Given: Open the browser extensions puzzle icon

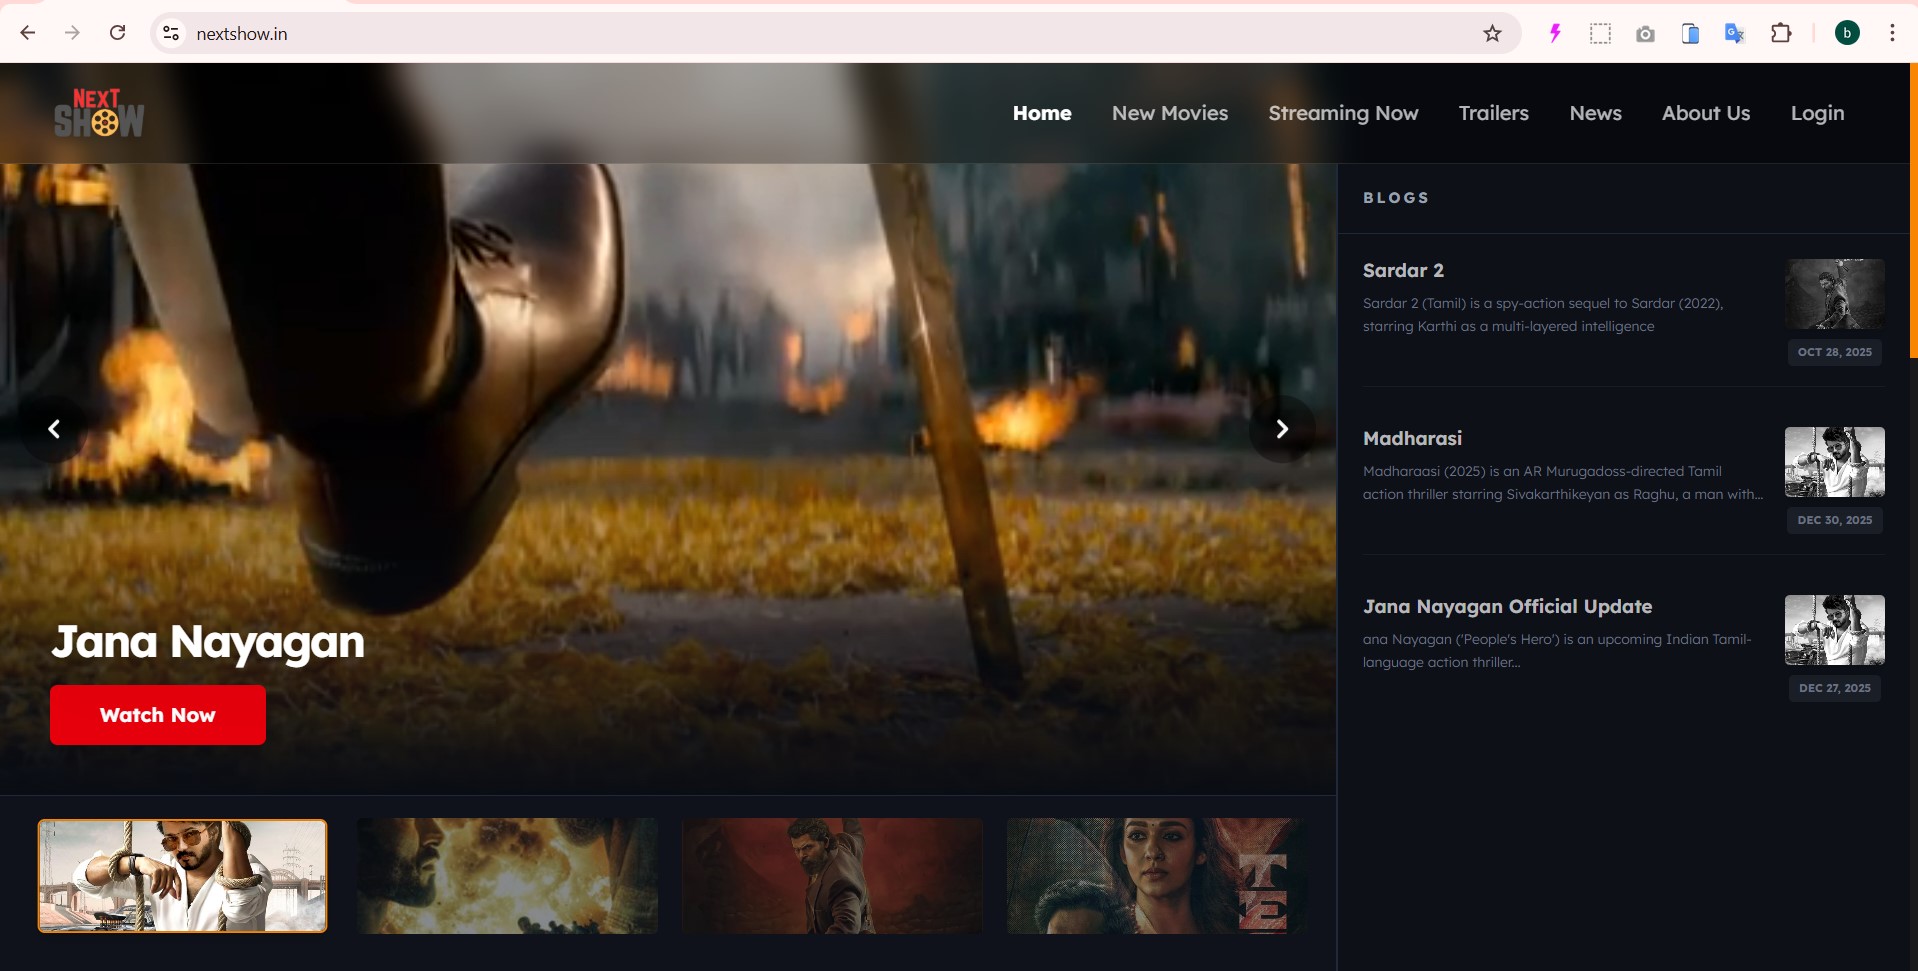Looking at the screenshot, I should [1780, 34].
